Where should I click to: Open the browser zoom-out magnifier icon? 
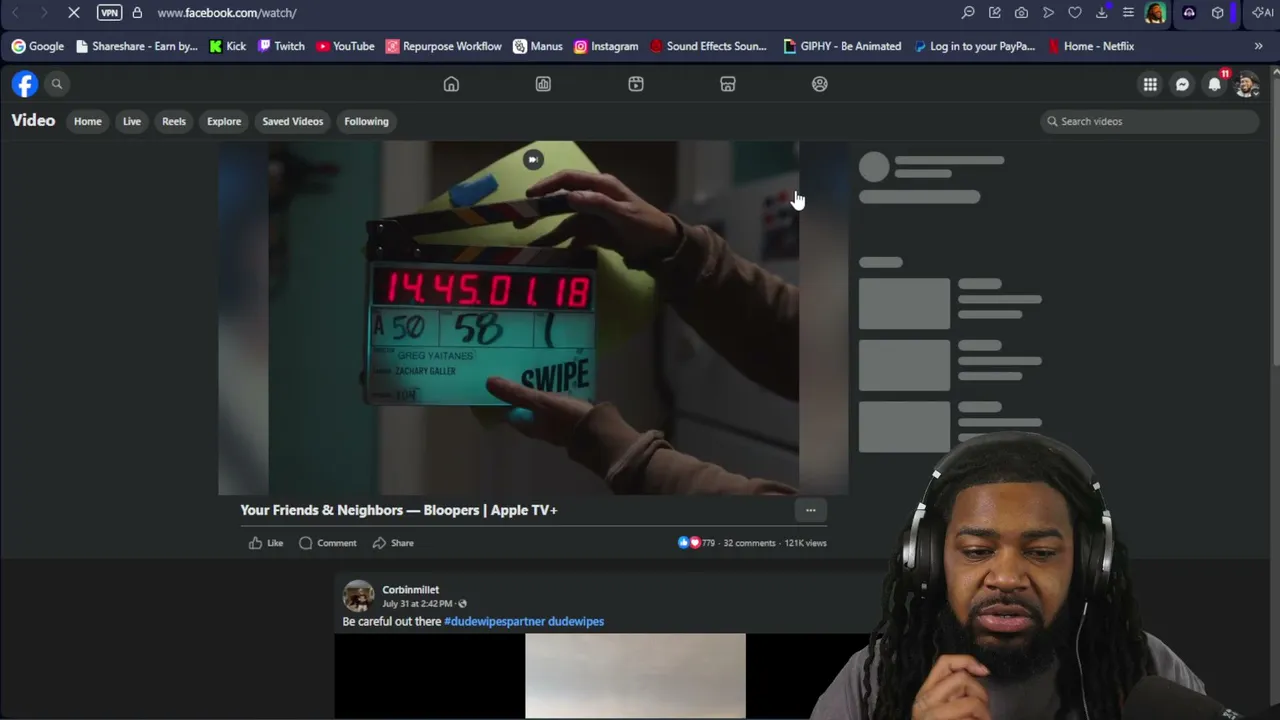968,13
